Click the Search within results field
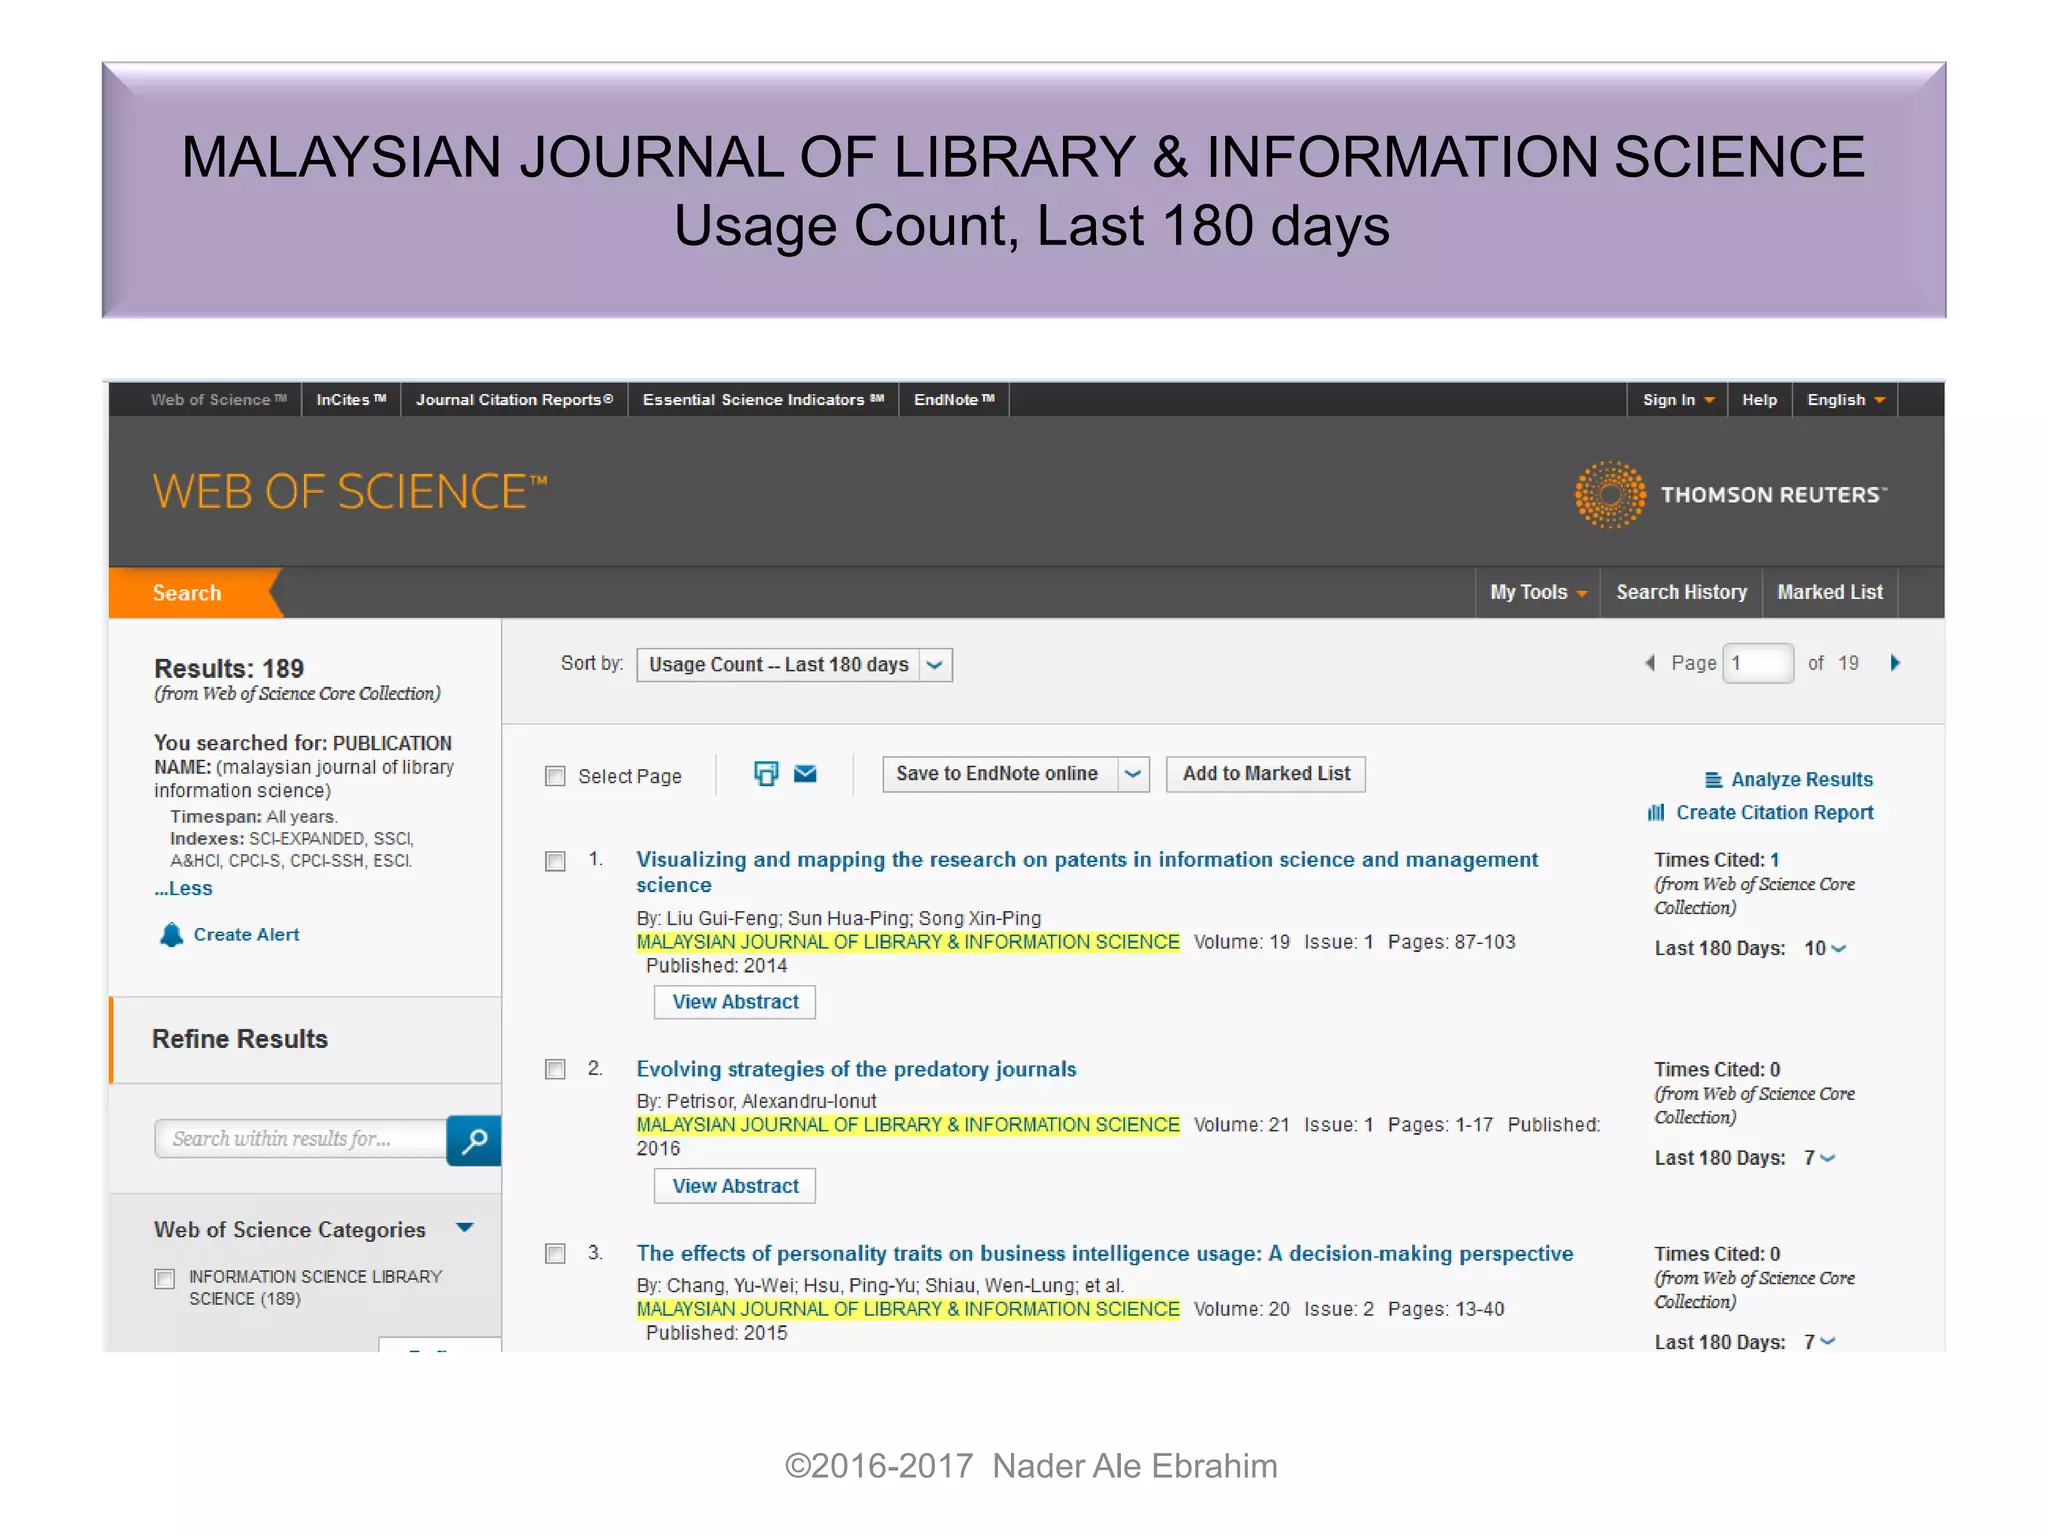2048x1536 pixels. click(x=300, y=1139)
